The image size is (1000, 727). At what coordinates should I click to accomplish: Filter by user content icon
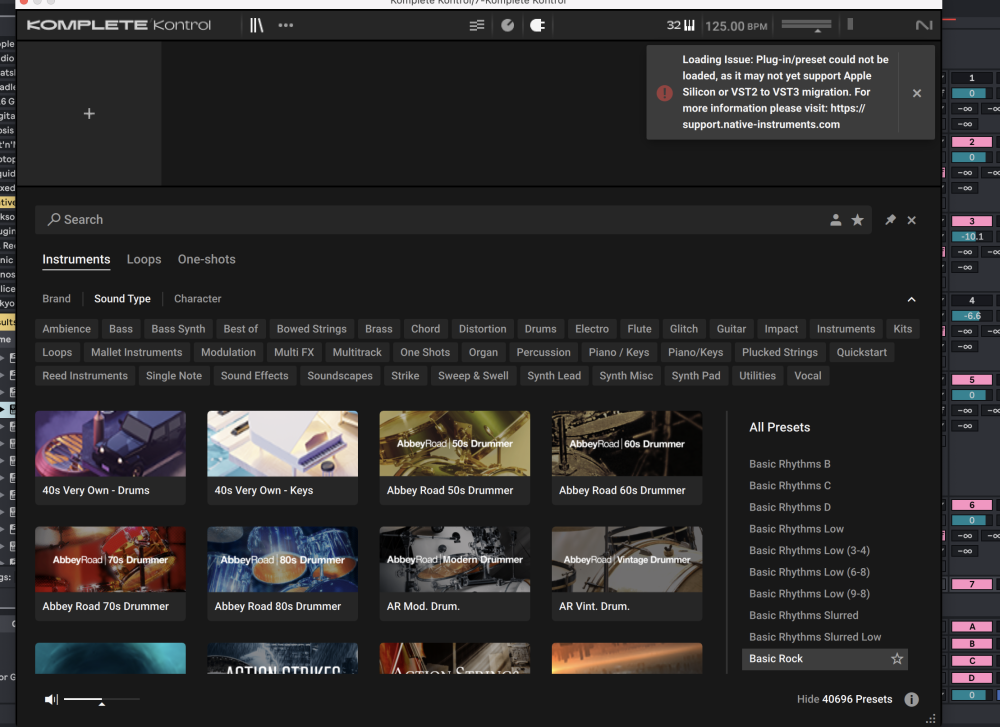[x=835, y=220]
